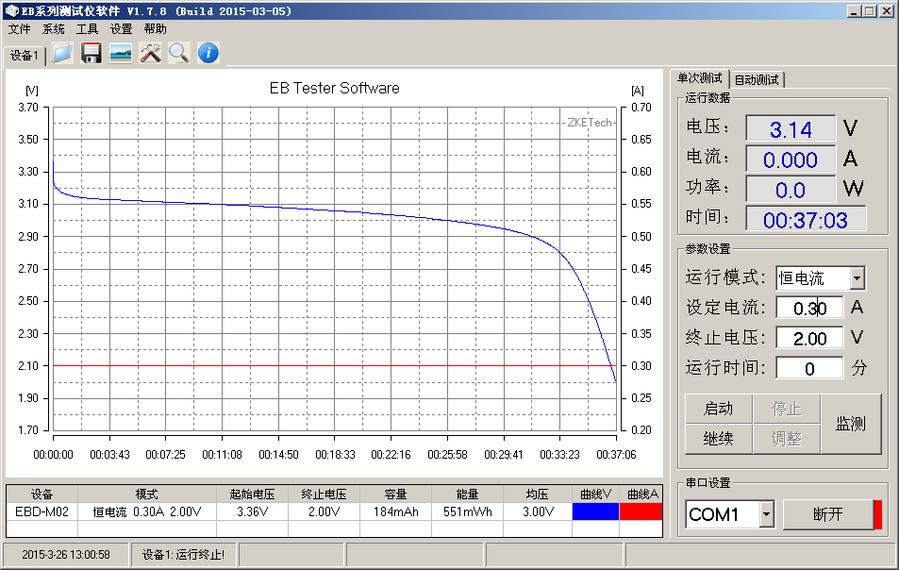Switch to the 自动测试 tab

tap(757, 80)
